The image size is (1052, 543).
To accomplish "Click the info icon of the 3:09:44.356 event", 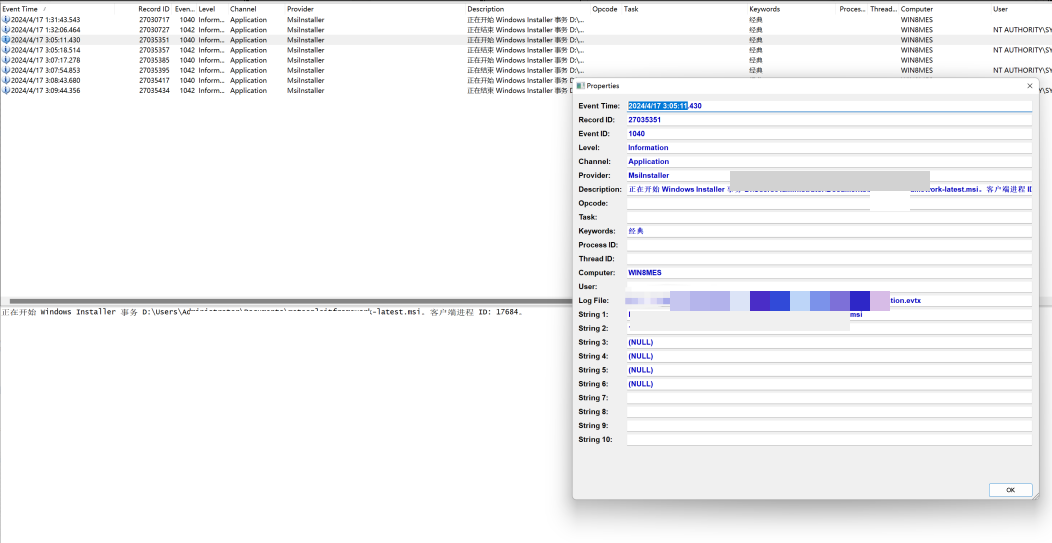I will pyautogui.click(x=6, y=91).
